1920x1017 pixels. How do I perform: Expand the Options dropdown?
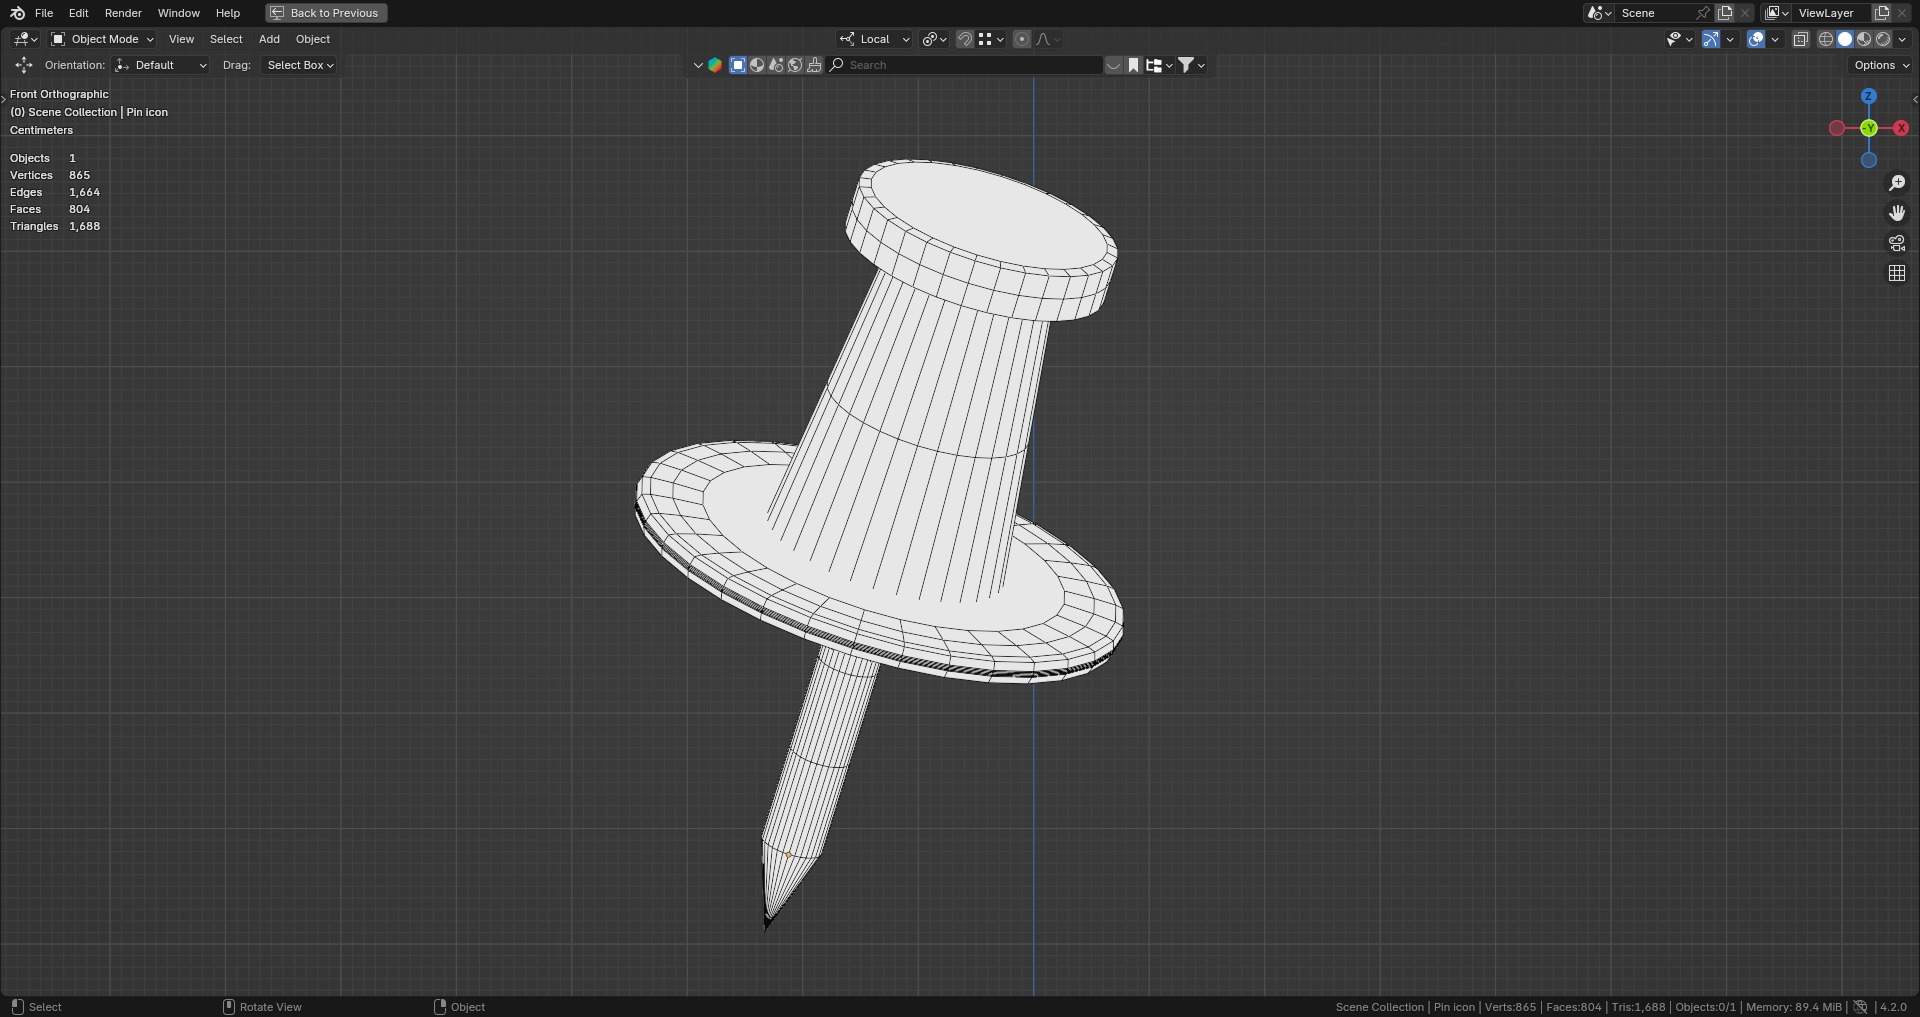tap(1881, 65)
